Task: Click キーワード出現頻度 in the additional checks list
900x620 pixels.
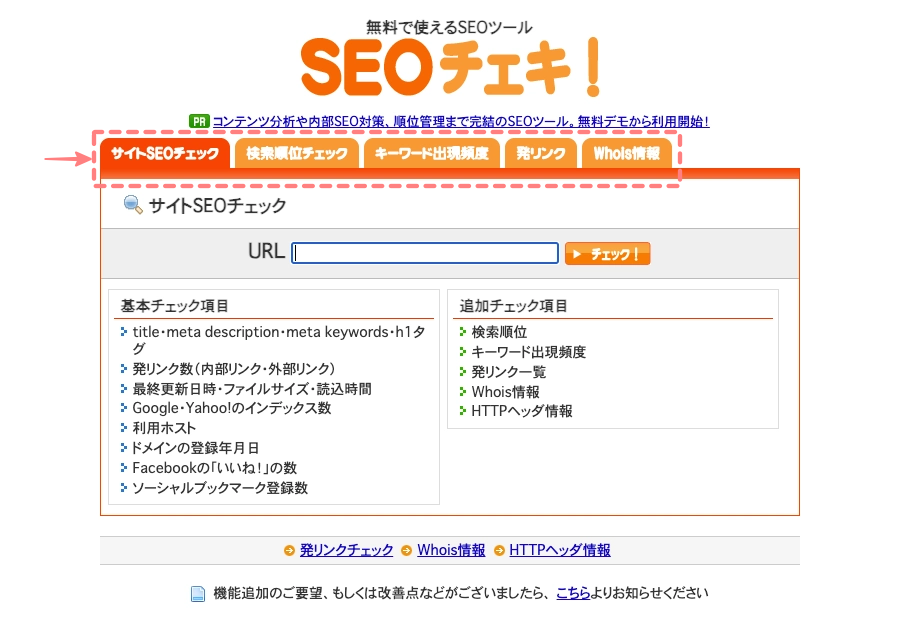Action: click(x=529, y=352)
